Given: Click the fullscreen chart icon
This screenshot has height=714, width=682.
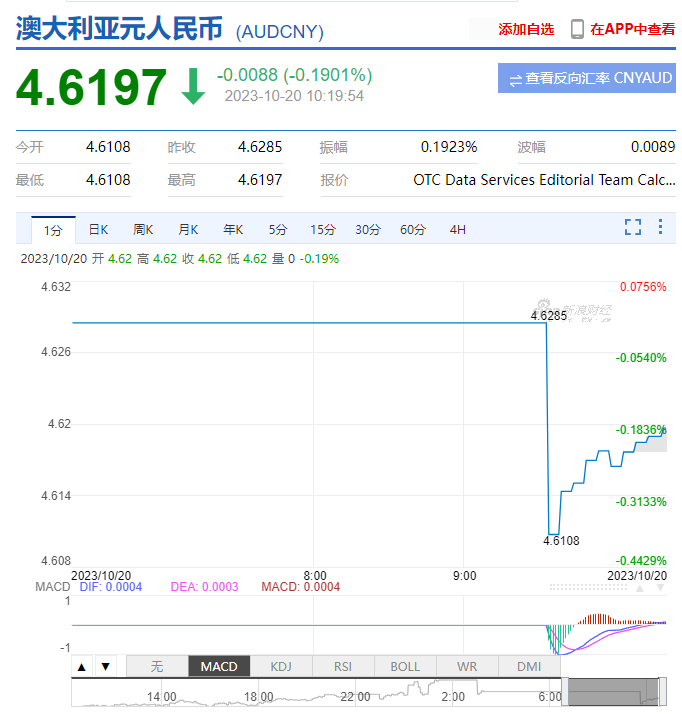Looking at the screenshot, I should [x=632, y=228].
